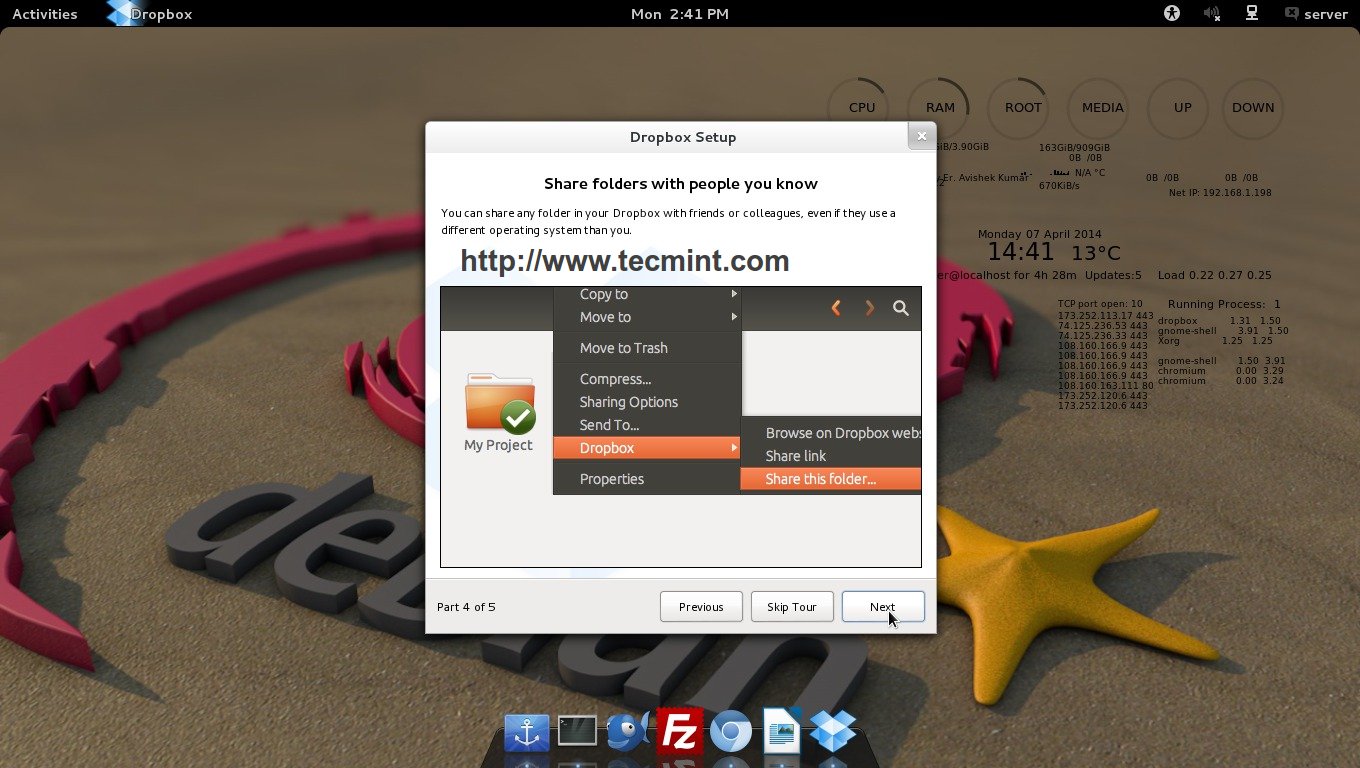Open the Bluefish editor fish icon
The width and height of the screenshot is (1360, 768).
point(629,731)
